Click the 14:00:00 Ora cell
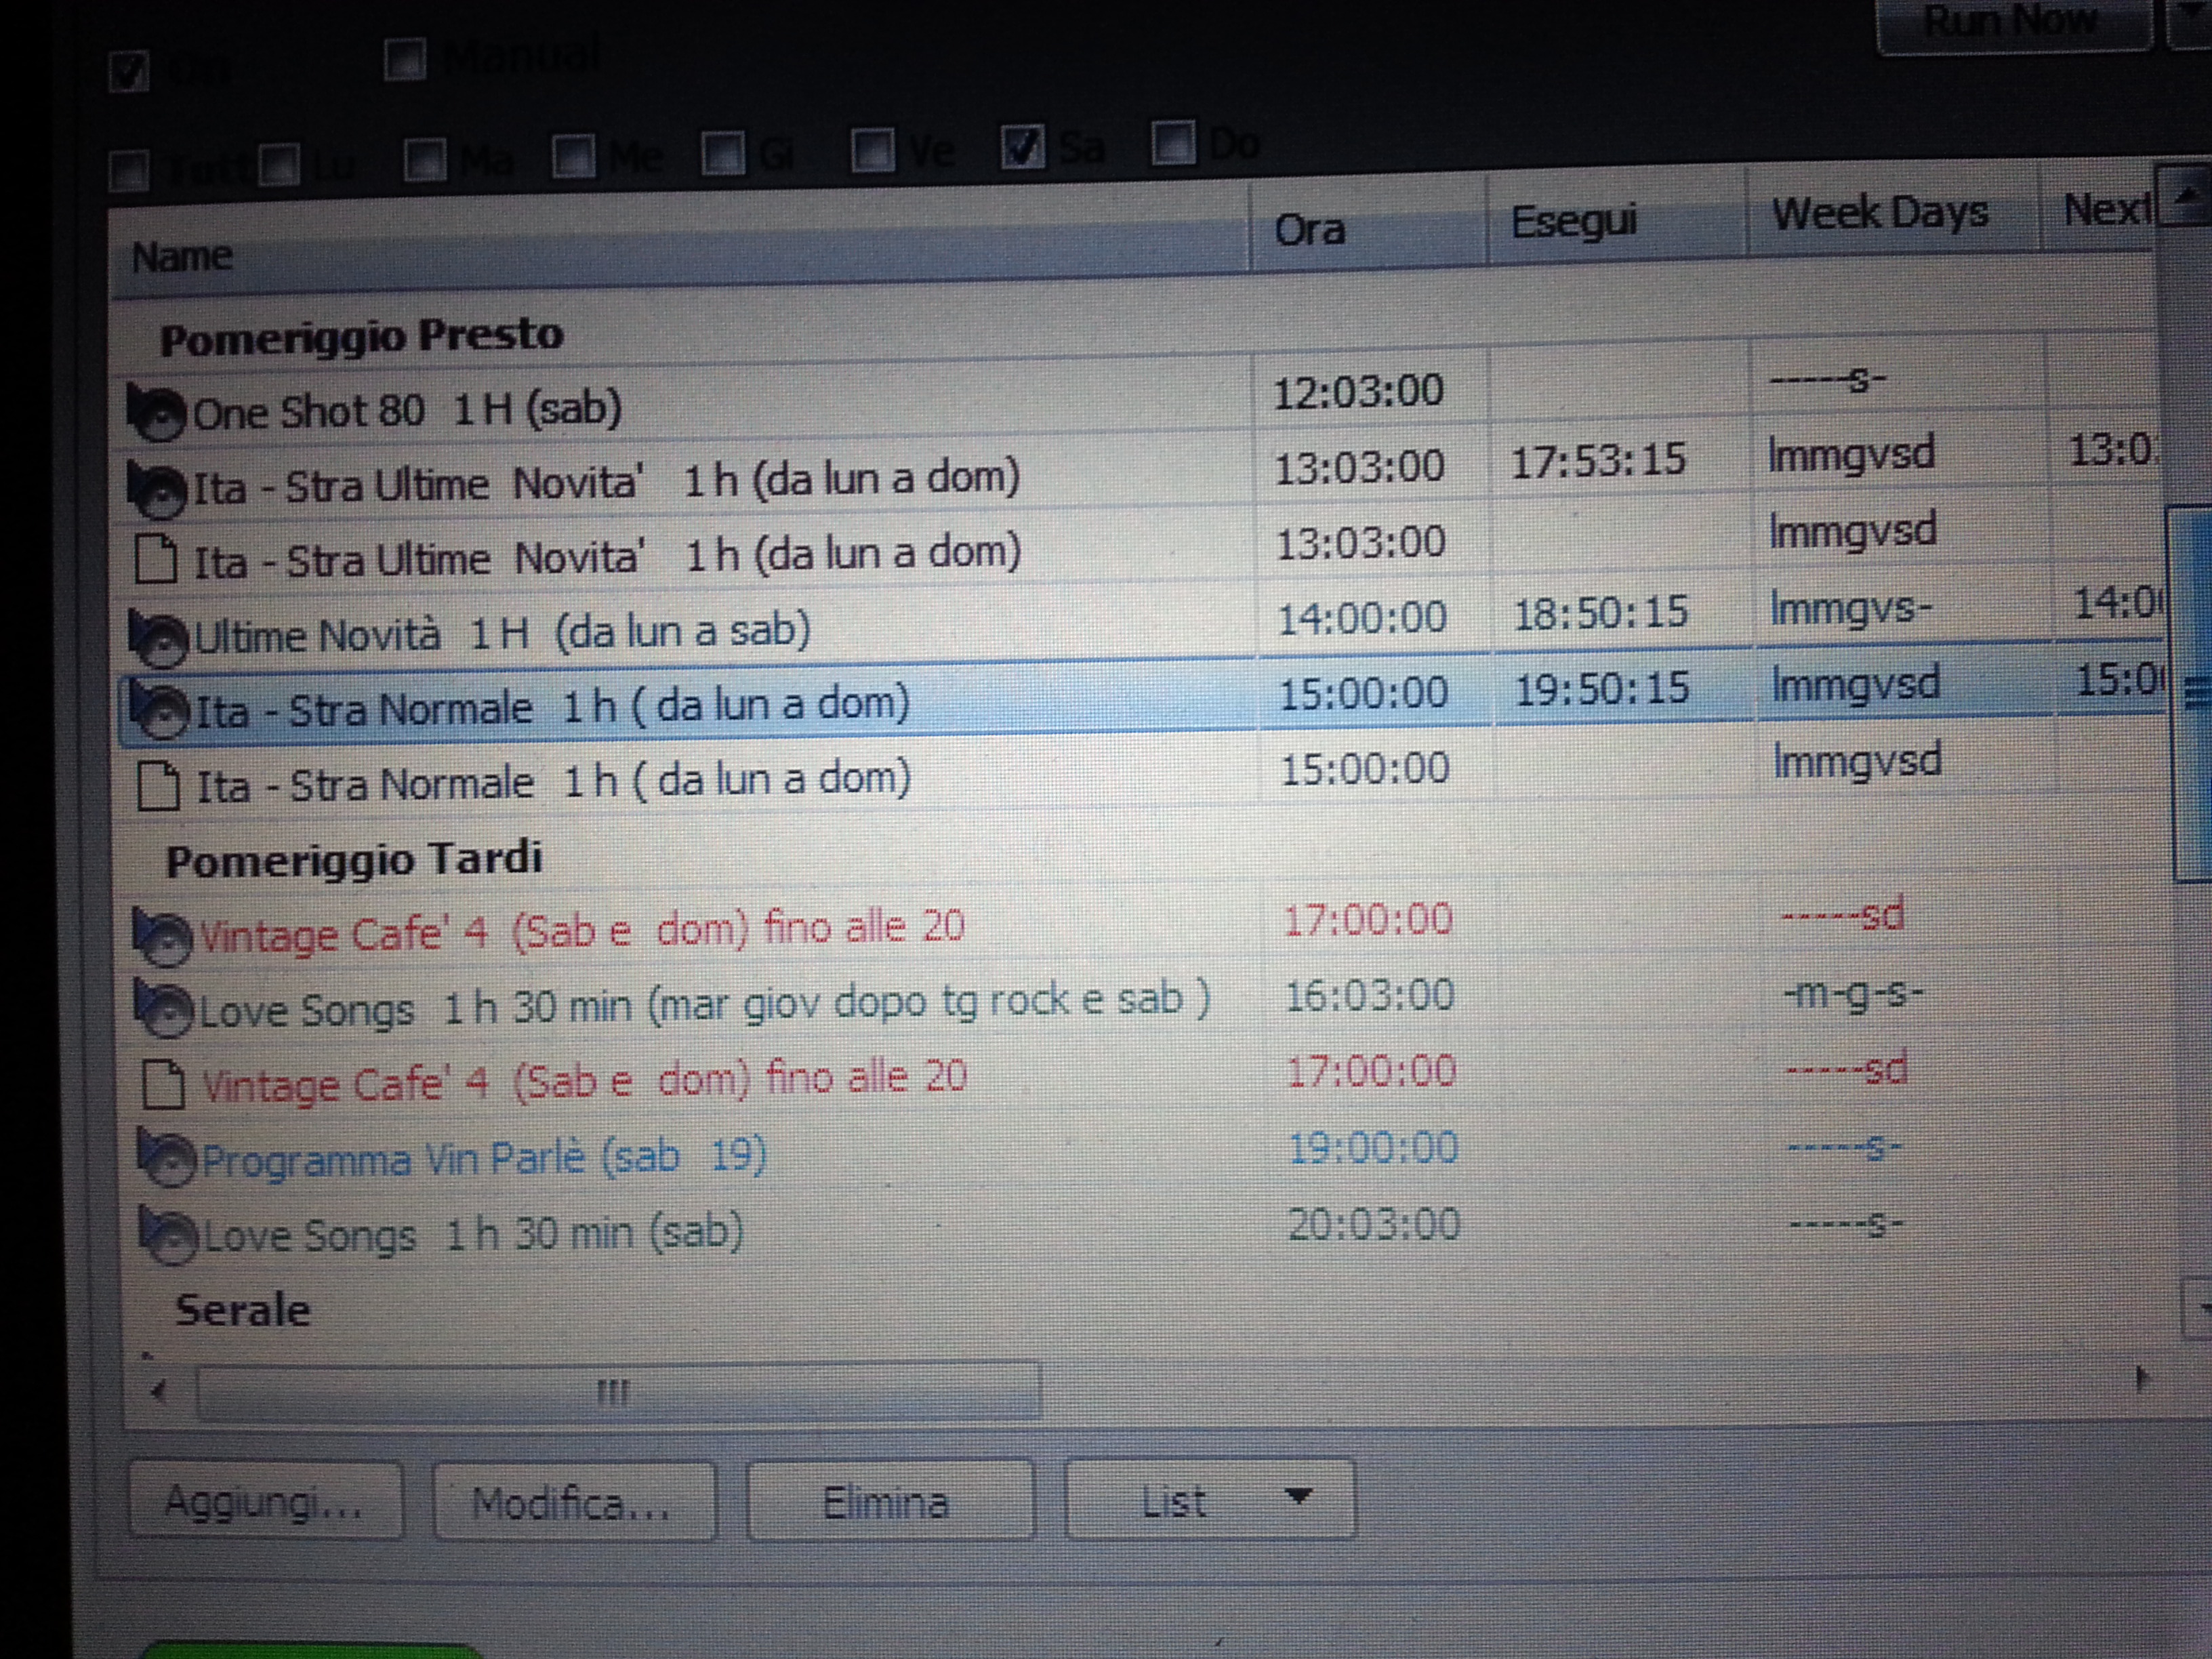This screenshot has height=1659, width=2212. click(x=1362, y=618)
